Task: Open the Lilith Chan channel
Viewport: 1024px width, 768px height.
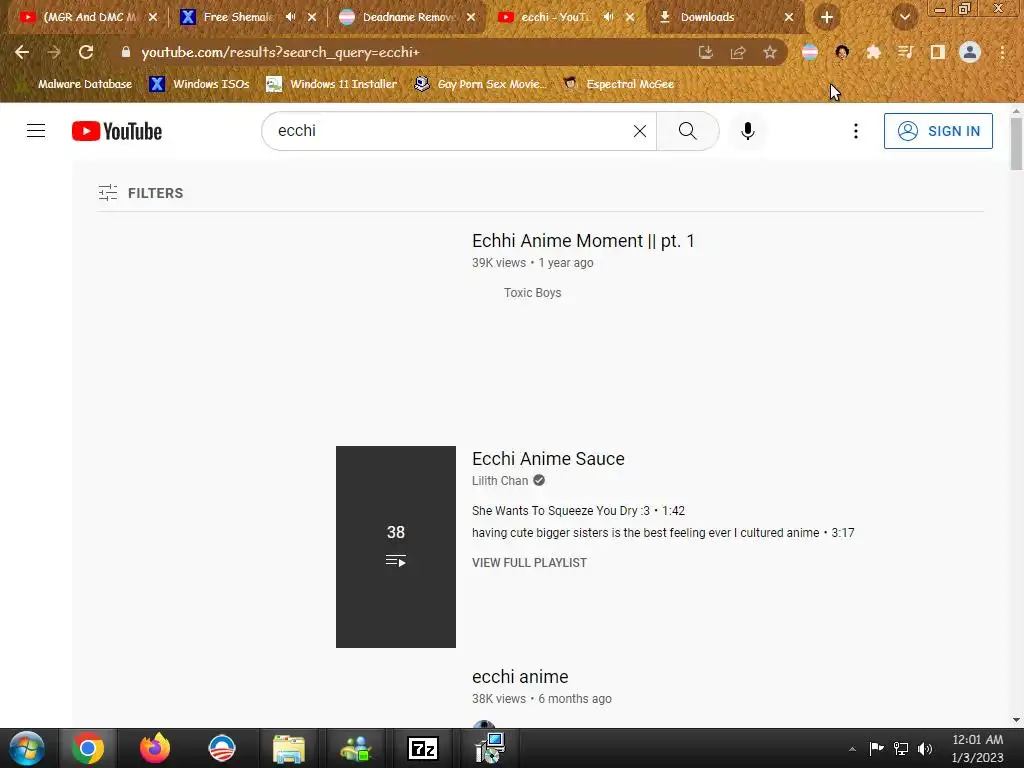Action: [x=500, y=481]
